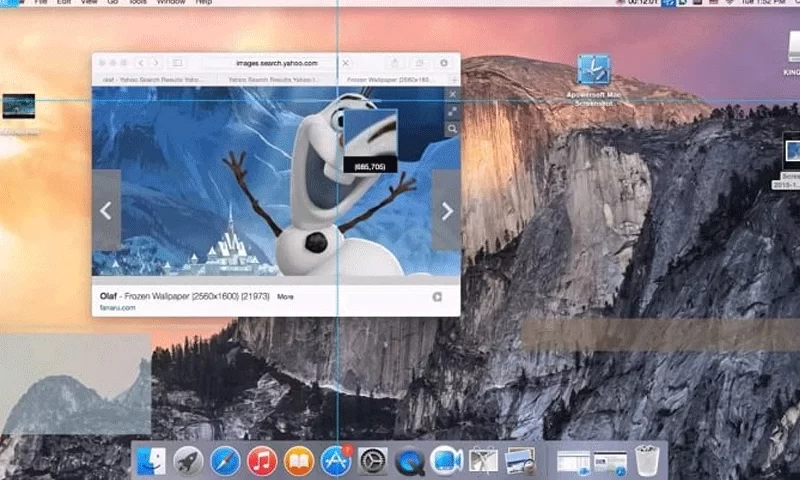Launch iTunes from the Dock
This screenshot has height=480, width=800.
coord(262,461)
